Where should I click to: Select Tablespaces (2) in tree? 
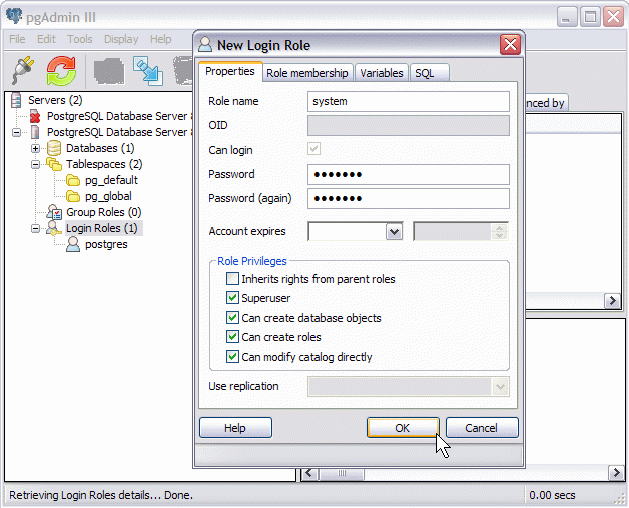pyautogui.click(x=104, y=164)
